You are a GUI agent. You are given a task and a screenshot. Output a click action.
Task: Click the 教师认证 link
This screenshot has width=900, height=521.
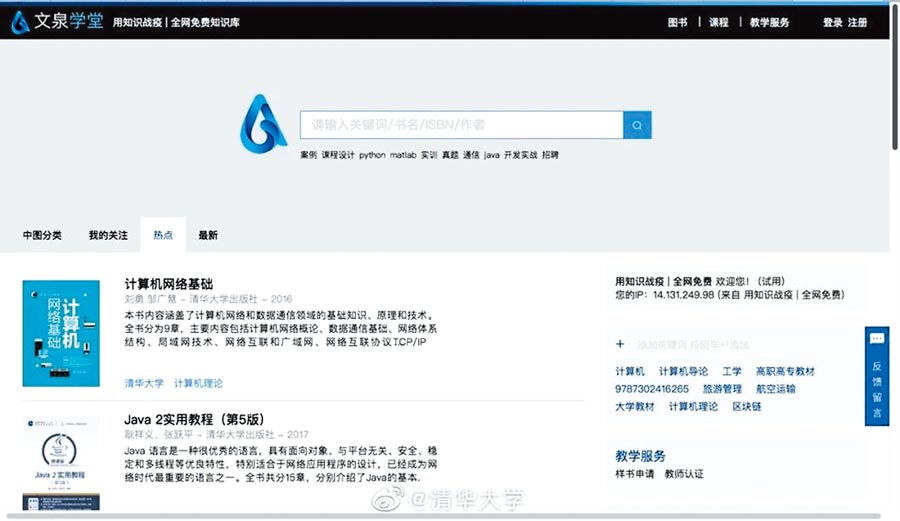pos(684,473)
